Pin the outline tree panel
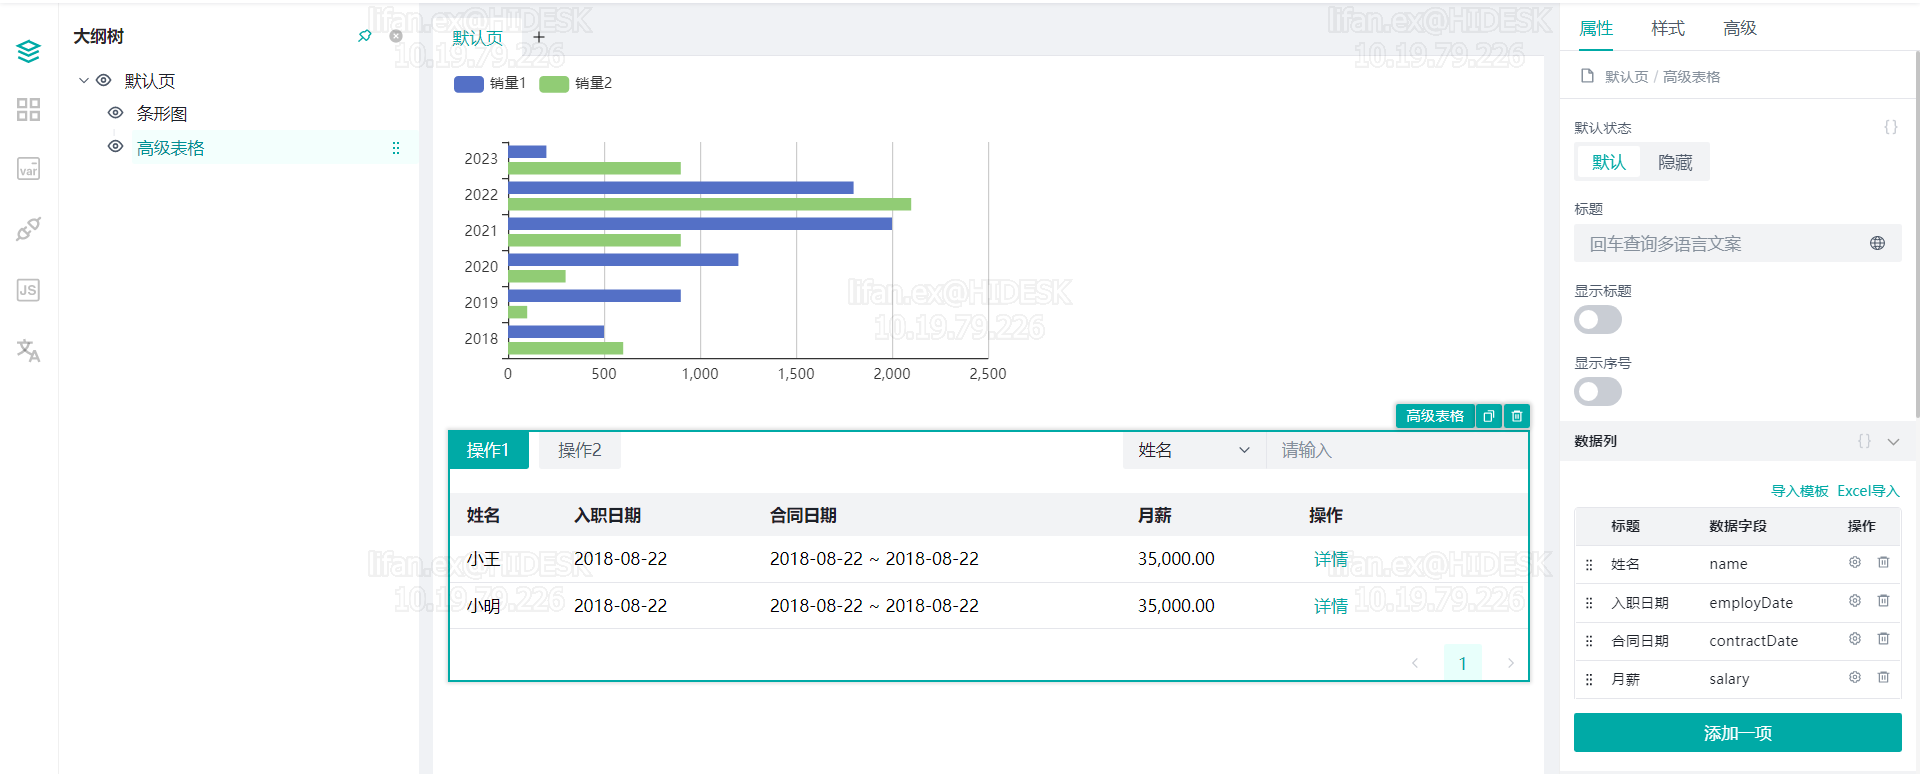This screenshot has width=1920, height=774. (365, 36)
